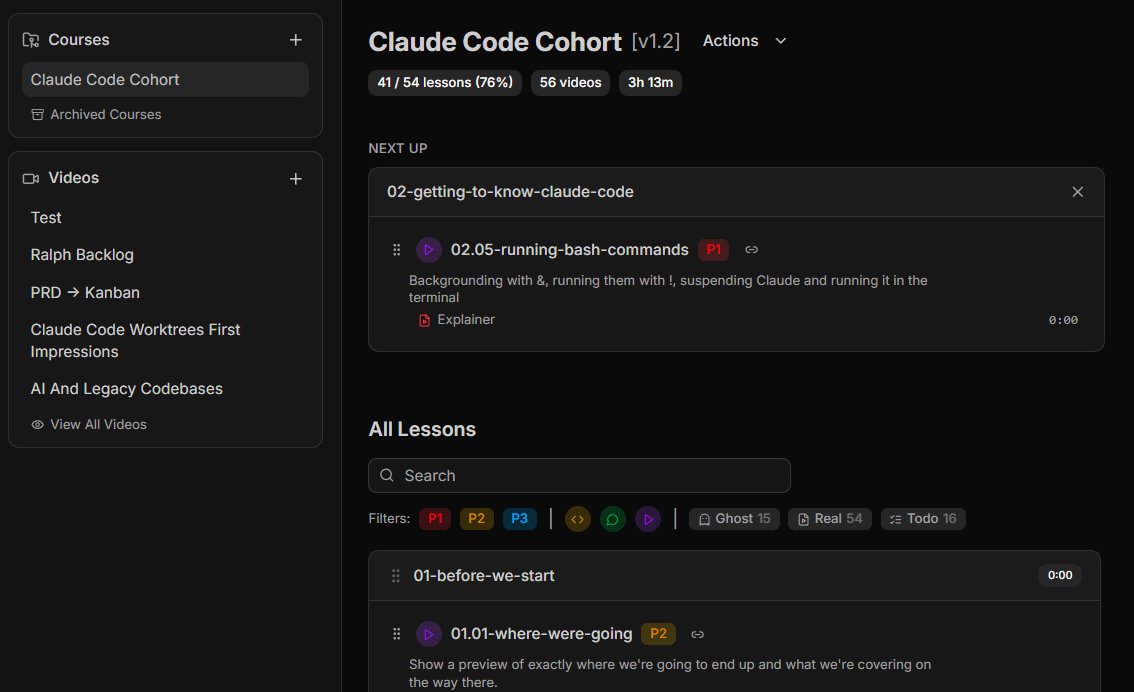Open the AI And Legacy Codebases video
The height and width of the screenshot is (692, 1134).
point(127,388)
